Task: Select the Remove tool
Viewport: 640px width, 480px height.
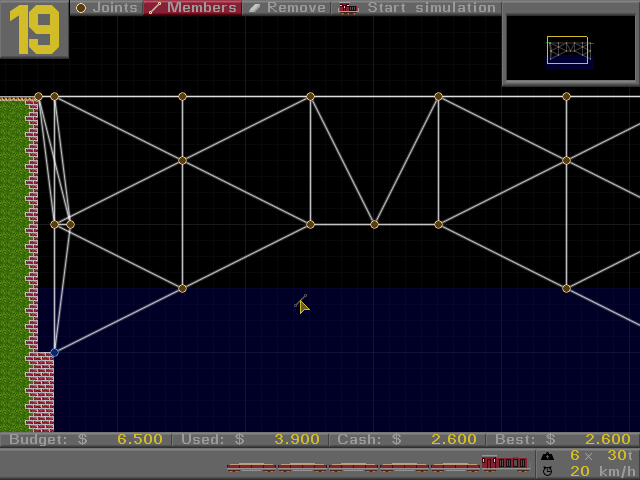Action: 287,8
